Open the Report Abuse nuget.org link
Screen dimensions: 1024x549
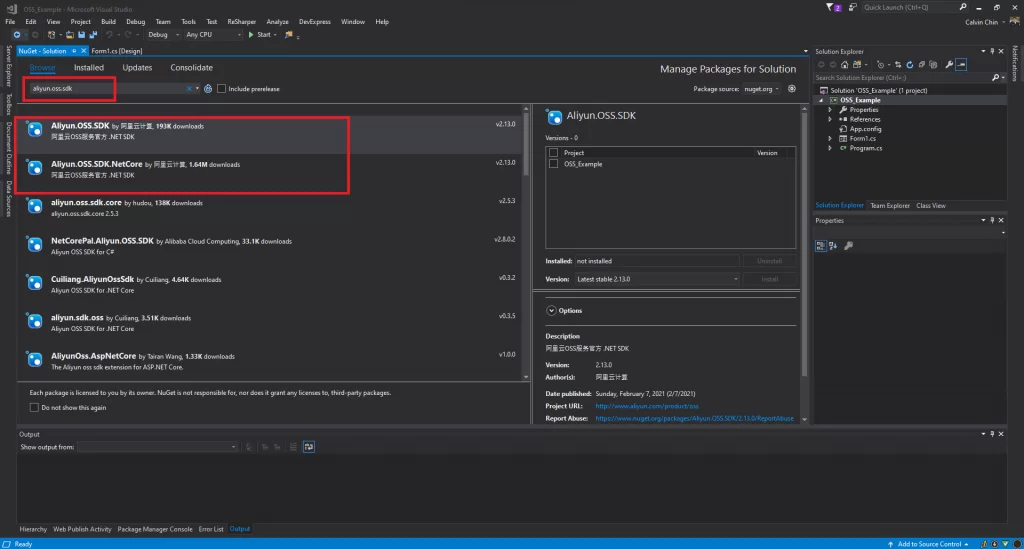click(694, 418)
